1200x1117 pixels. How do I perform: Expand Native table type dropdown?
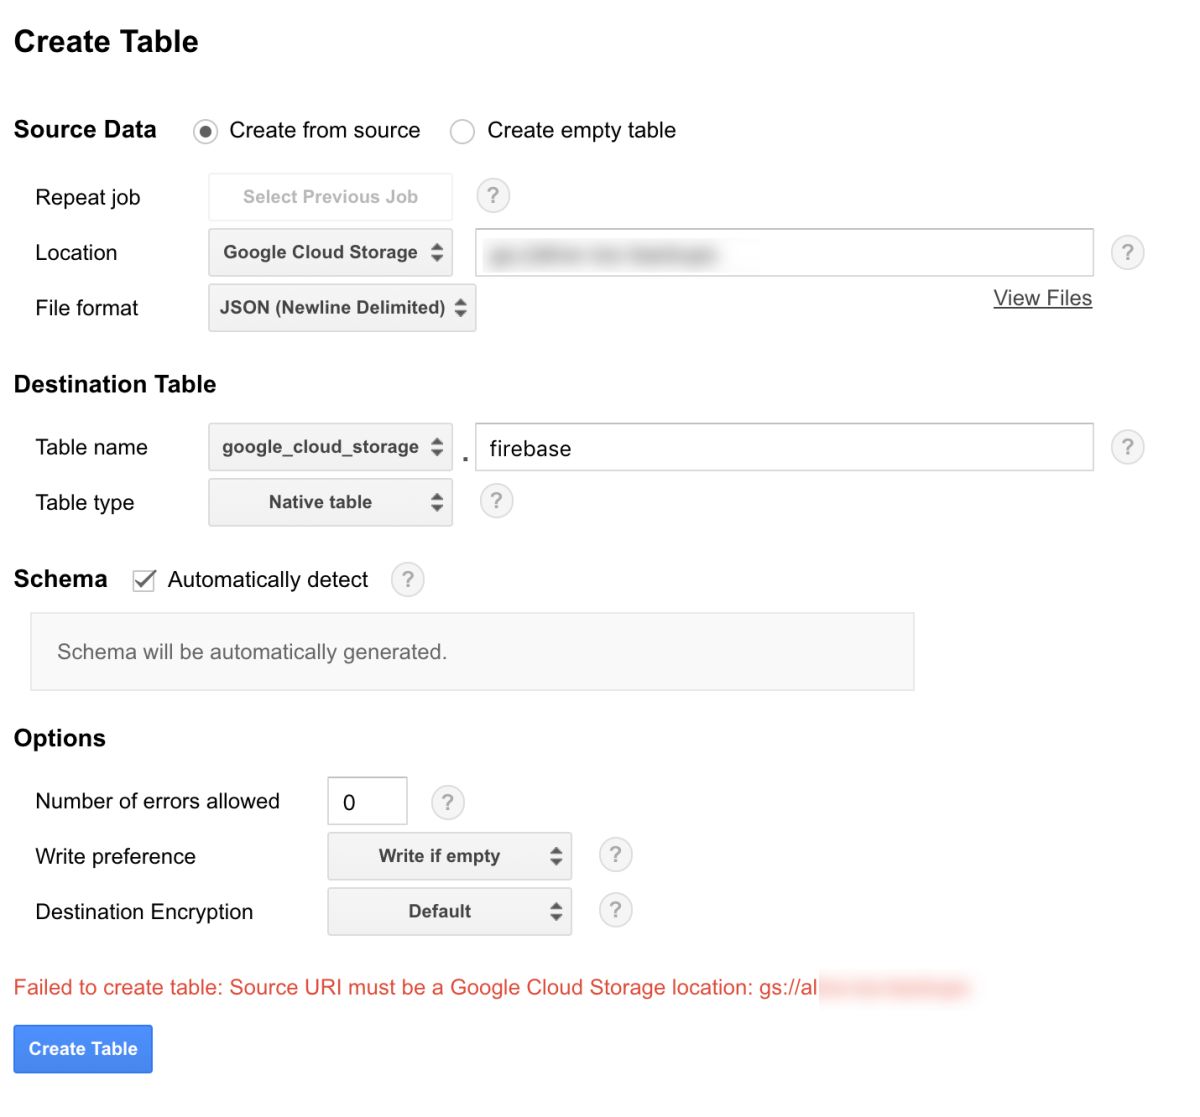point(330,502)
